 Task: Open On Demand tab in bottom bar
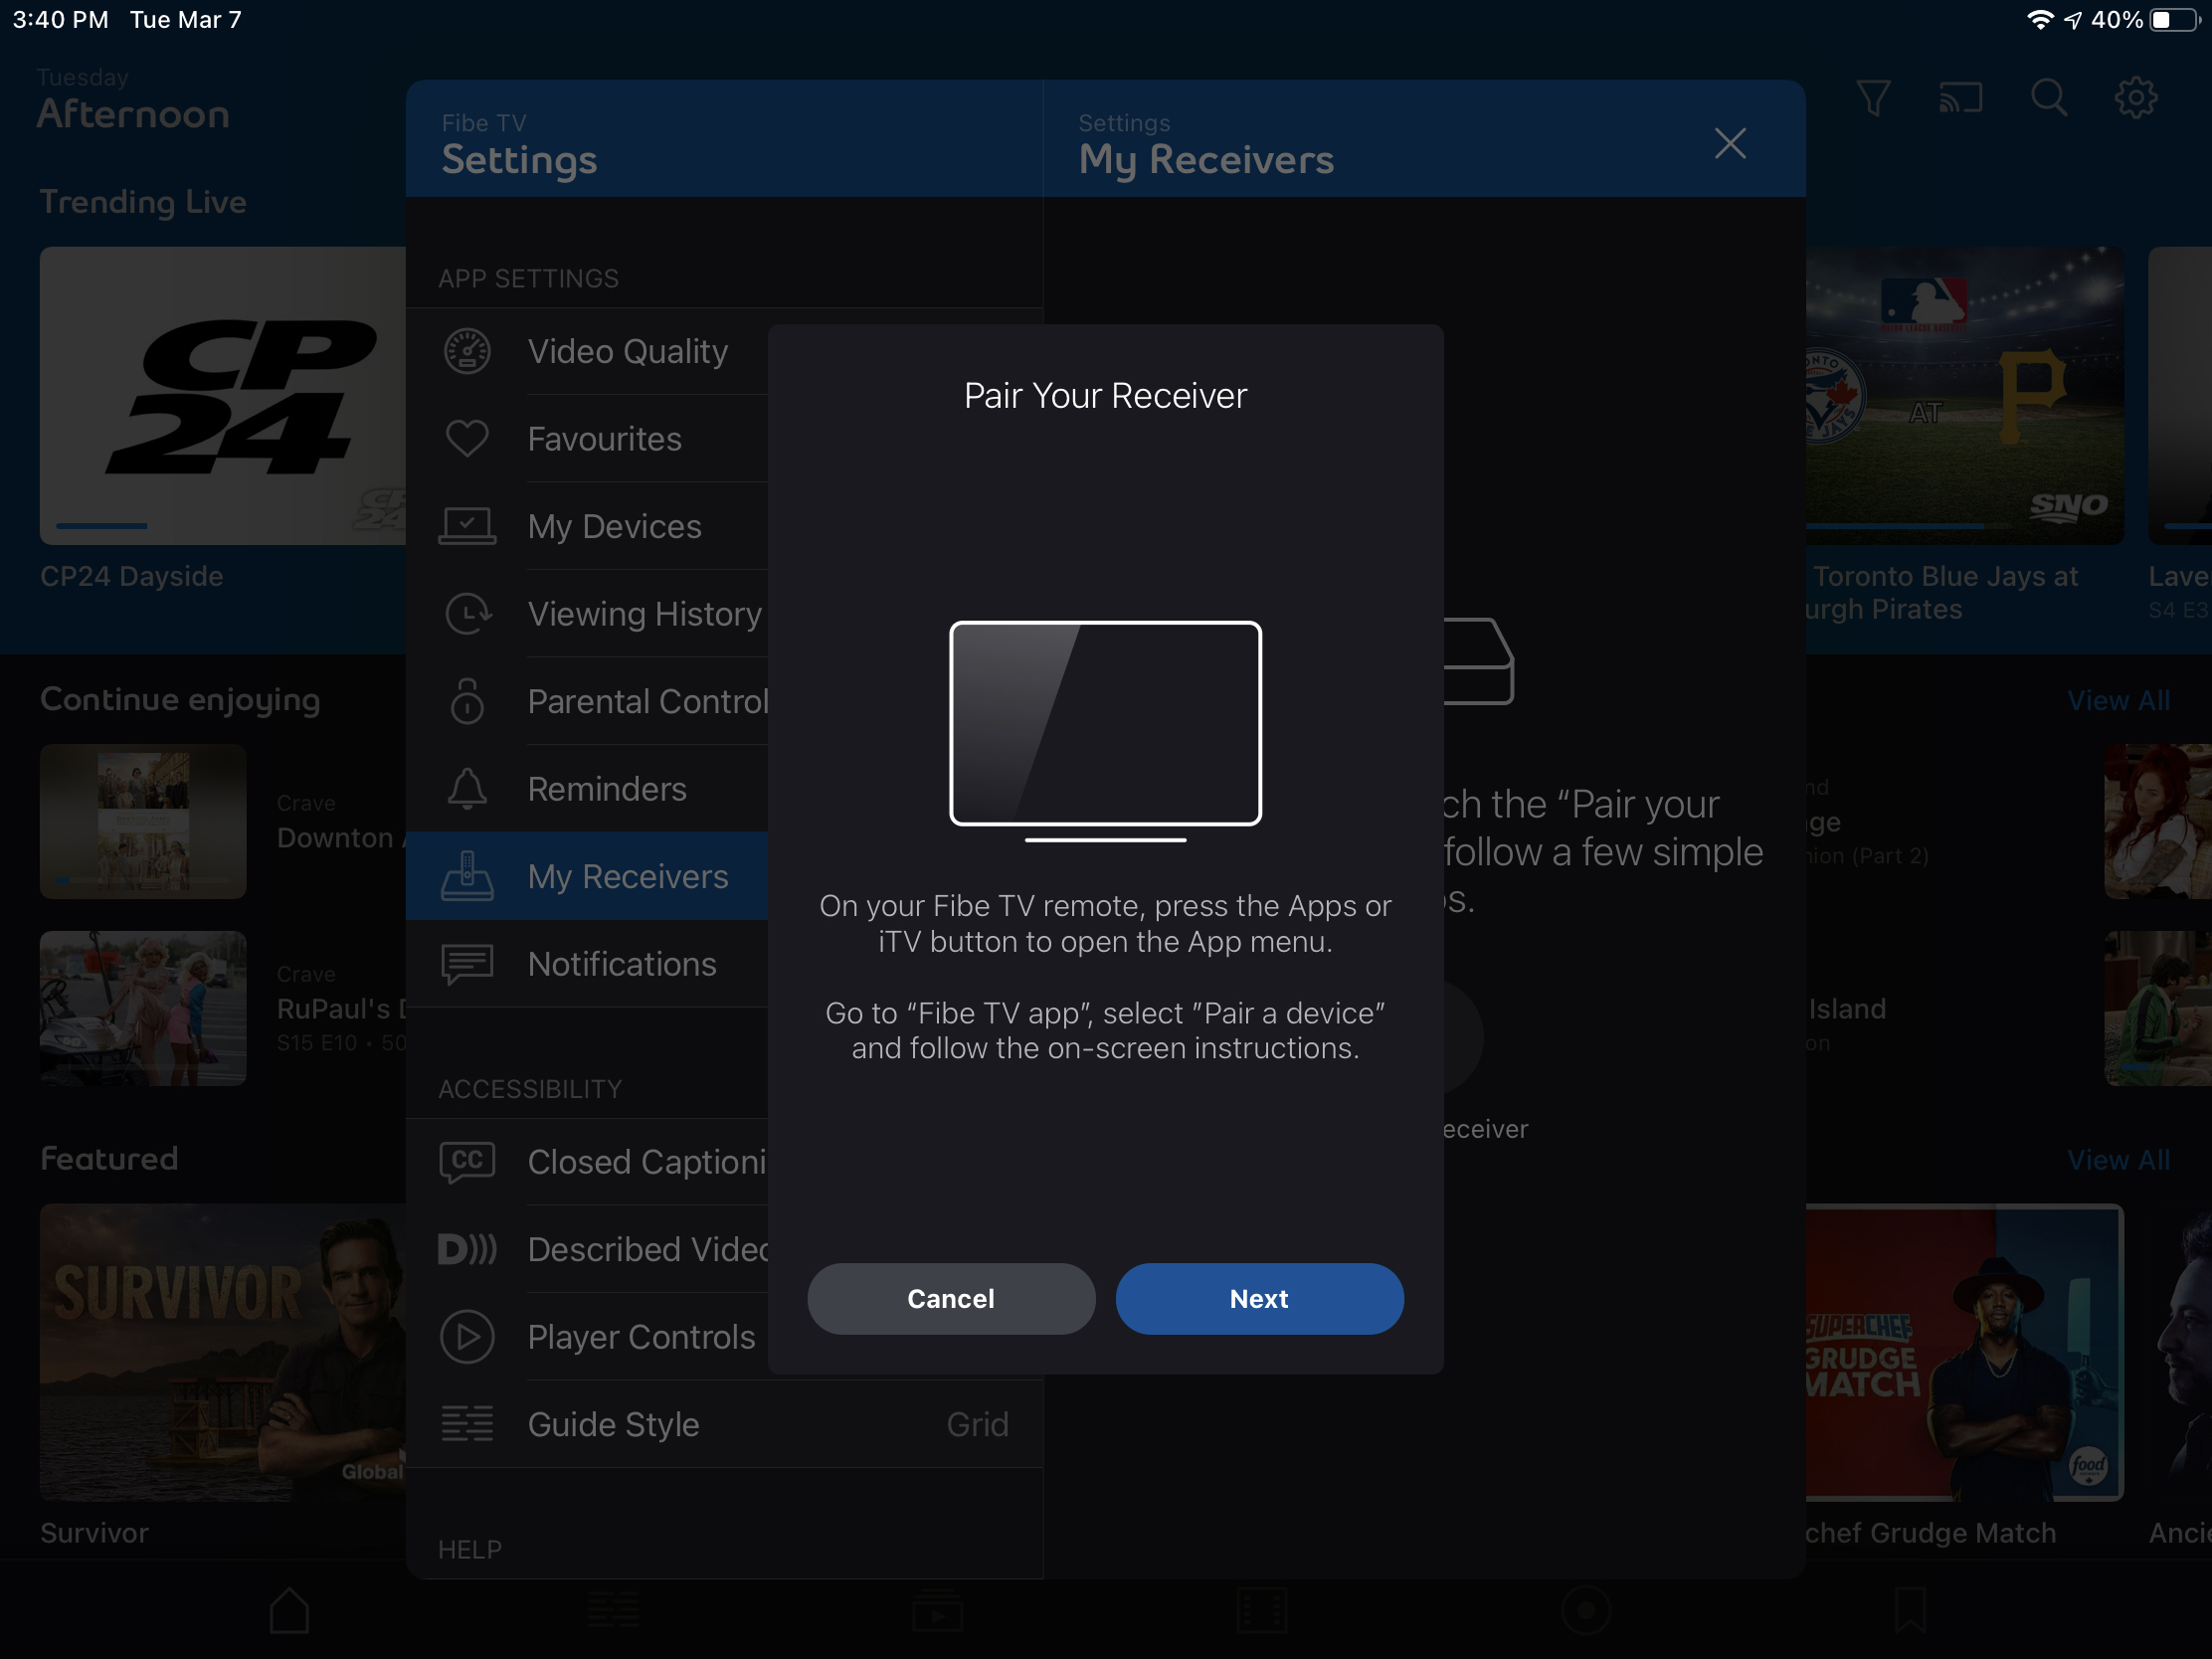(937, 1610)
